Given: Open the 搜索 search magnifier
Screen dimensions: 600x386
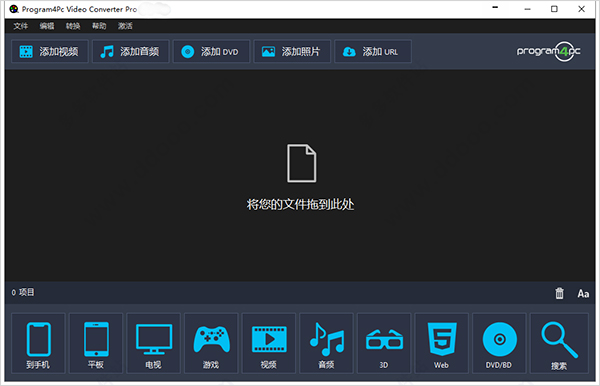Looking at the screenshot, I should [559, 343].
